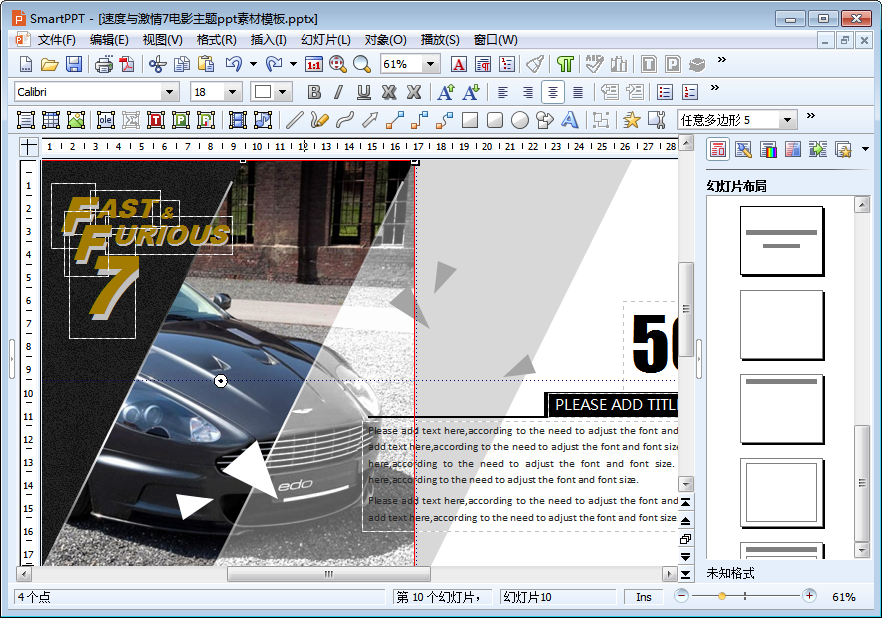Export as PDF using the PDF icon

127,64
